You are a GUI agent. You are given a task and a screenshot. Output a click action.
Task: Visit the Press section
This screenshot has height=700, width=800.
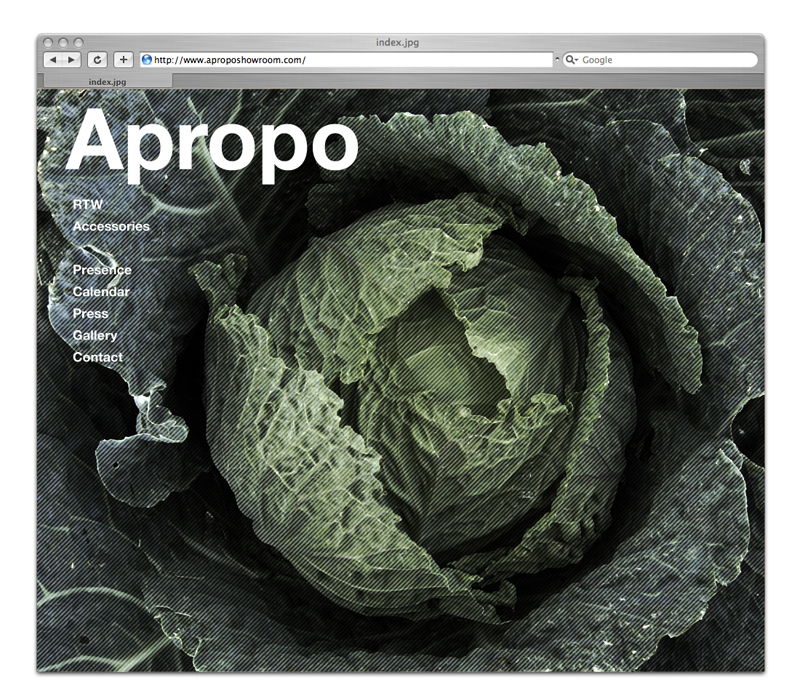point(90,313)
